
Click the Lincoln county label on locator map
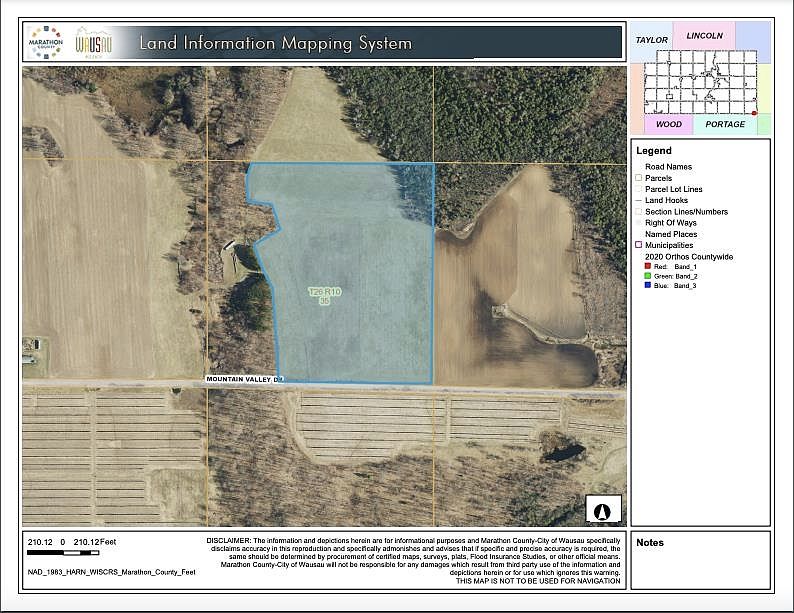pos(704,36)
